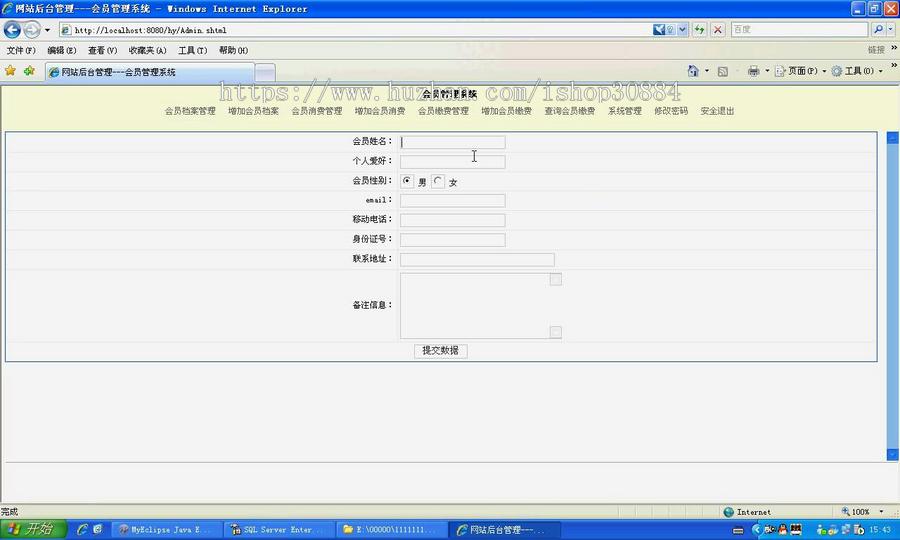Open the 文件(F) menu
This screenshot has height=540, width=900.
click(21, 50)
